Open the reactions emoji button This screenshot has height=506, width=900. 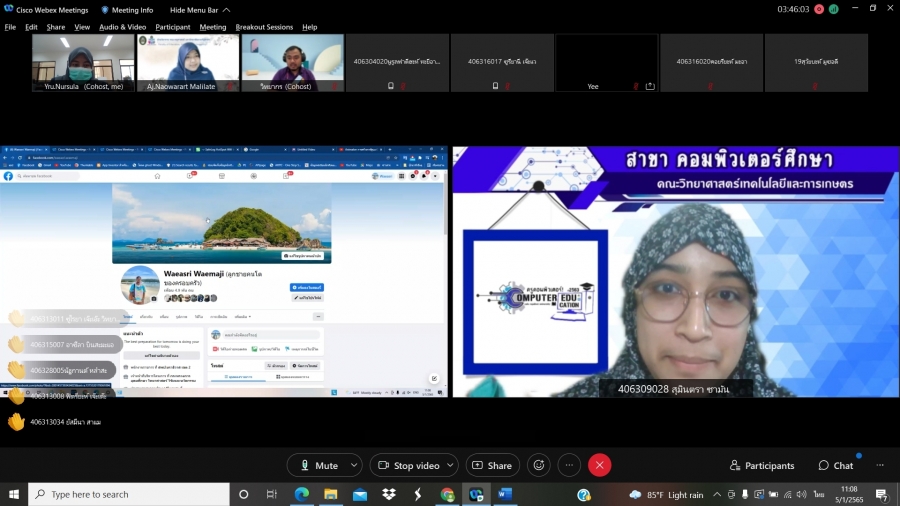(539, 465)
